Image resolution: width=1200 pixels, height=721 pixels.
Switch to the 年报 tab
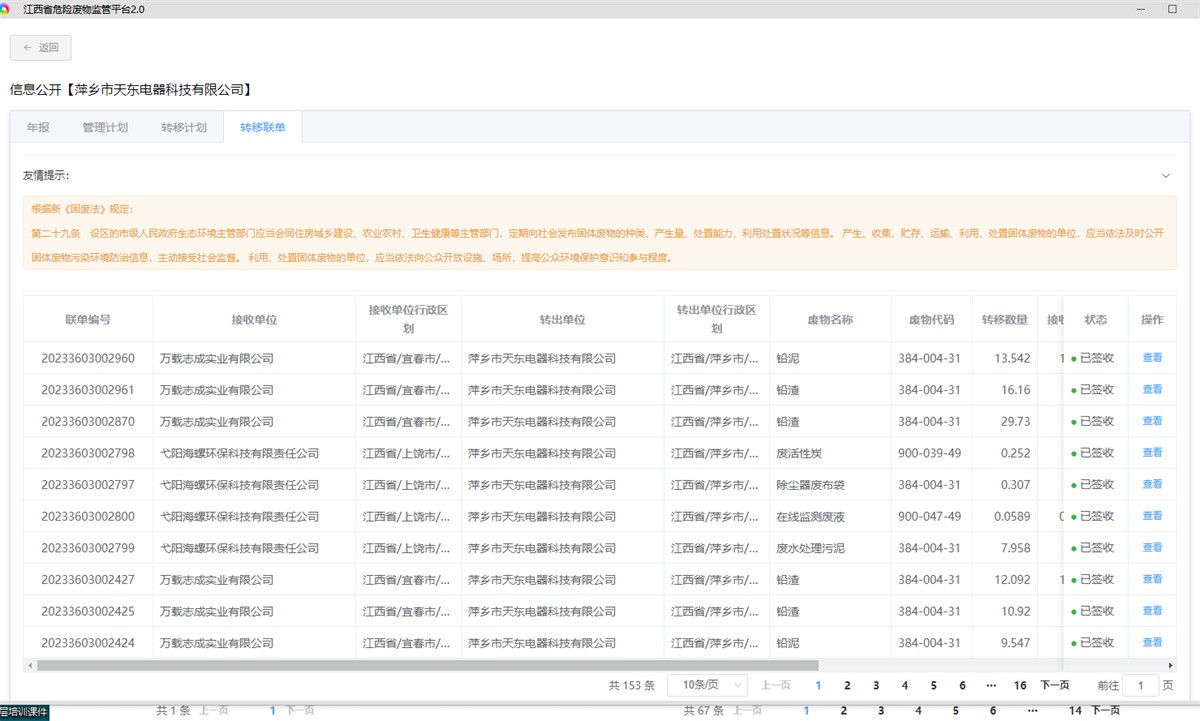pyautogui.click(x=38, y=128)
